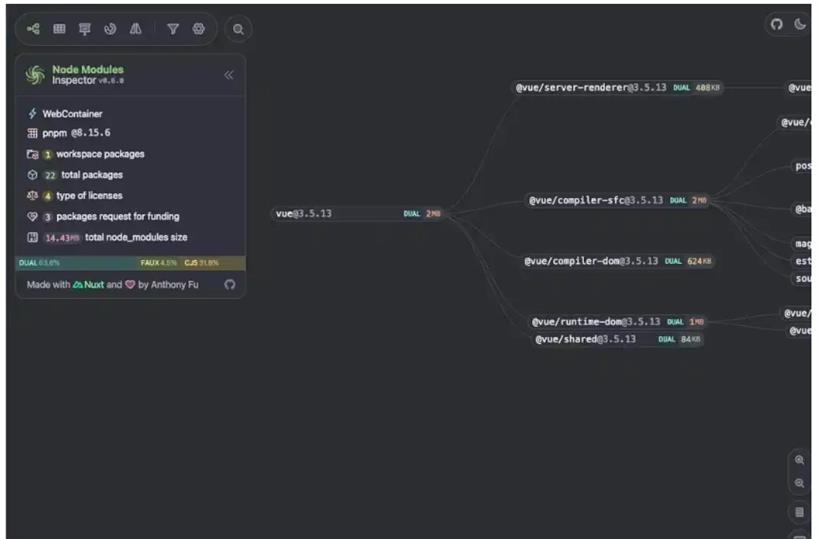The width and height of the screenshot is (820, 539).
Task: Select the @vue/compiler-dom@3.5.13 node
Action: (618, 261)
